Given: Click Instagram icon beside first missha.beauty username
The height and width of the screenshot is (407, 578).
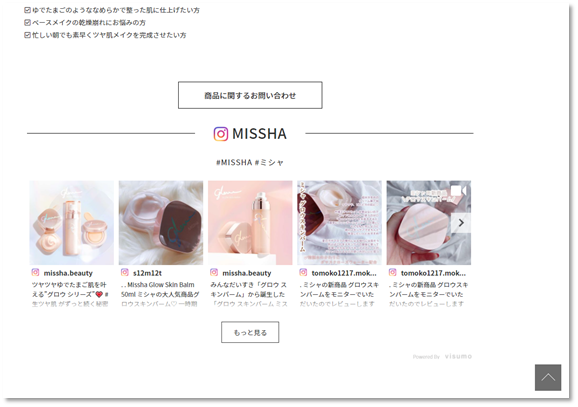Looking at the screenshot, I should pyautogui.click(x=35, y=272).
